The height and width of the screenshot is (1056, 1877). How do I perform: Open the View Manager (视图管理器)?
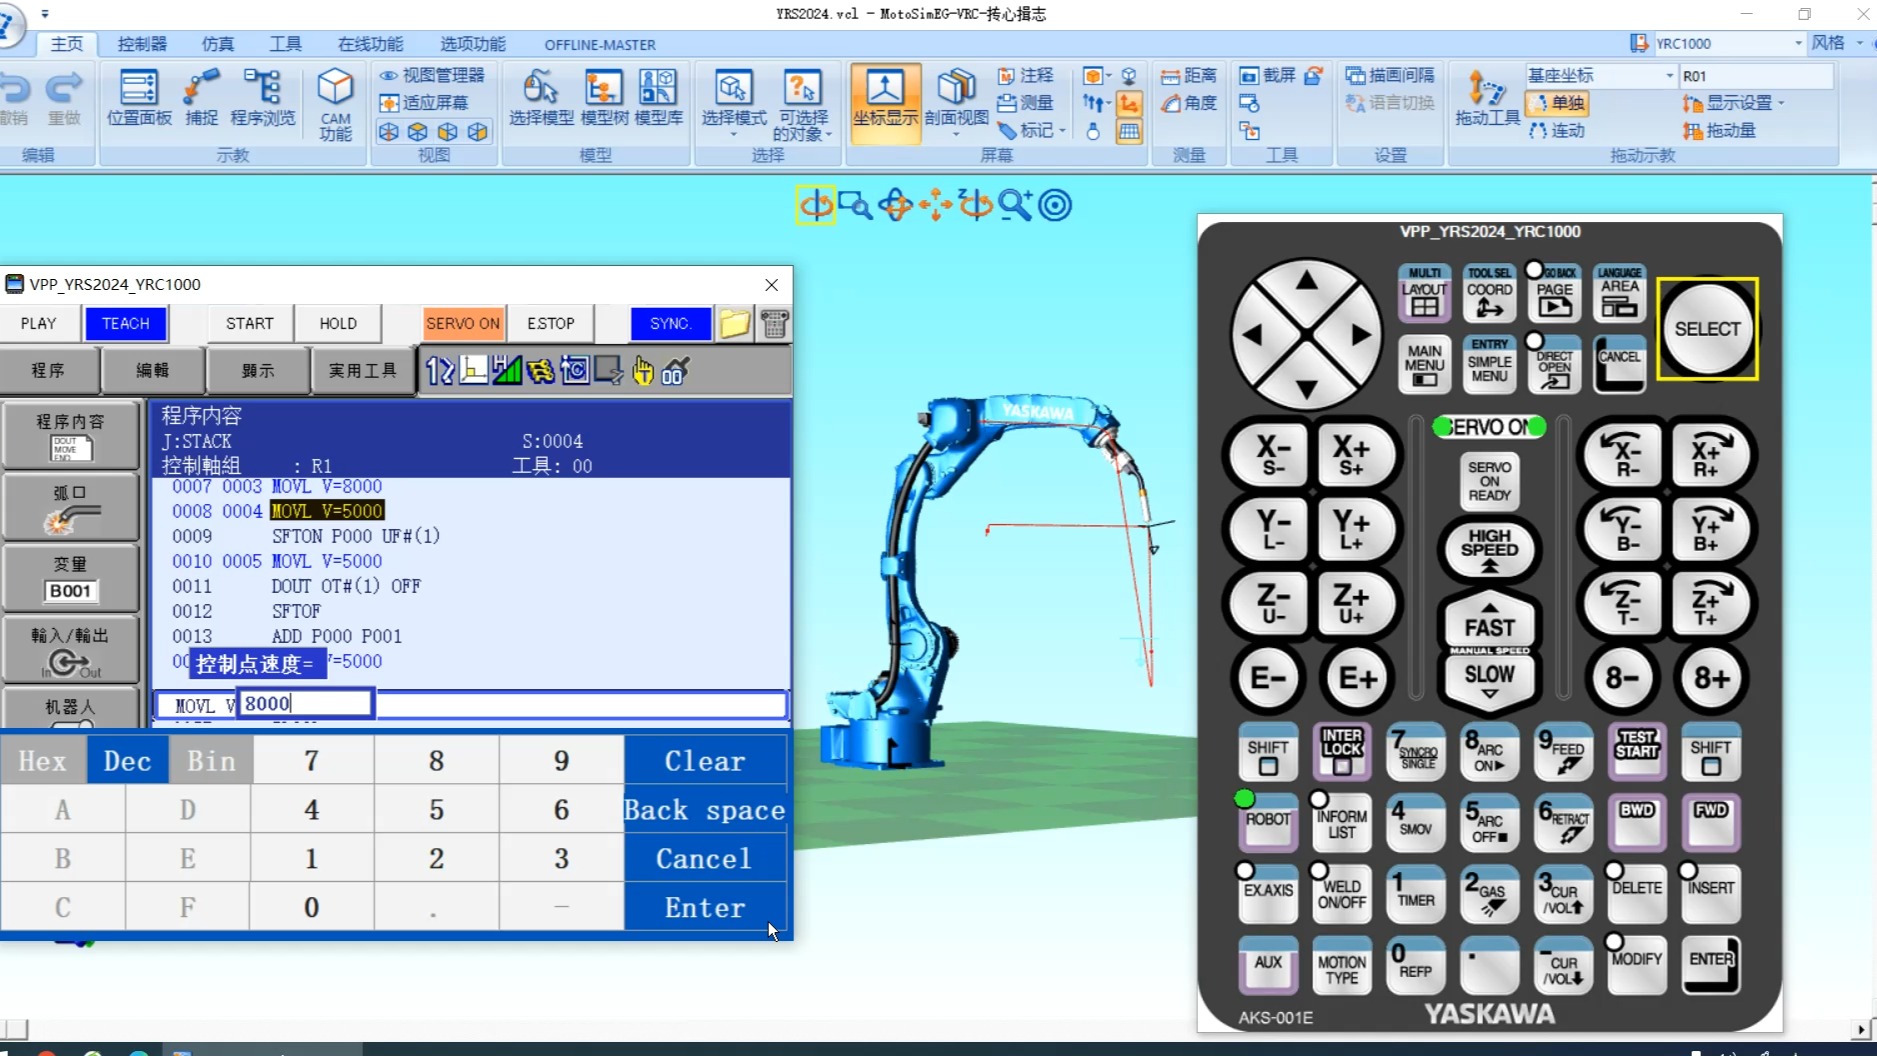click(432, 75)
